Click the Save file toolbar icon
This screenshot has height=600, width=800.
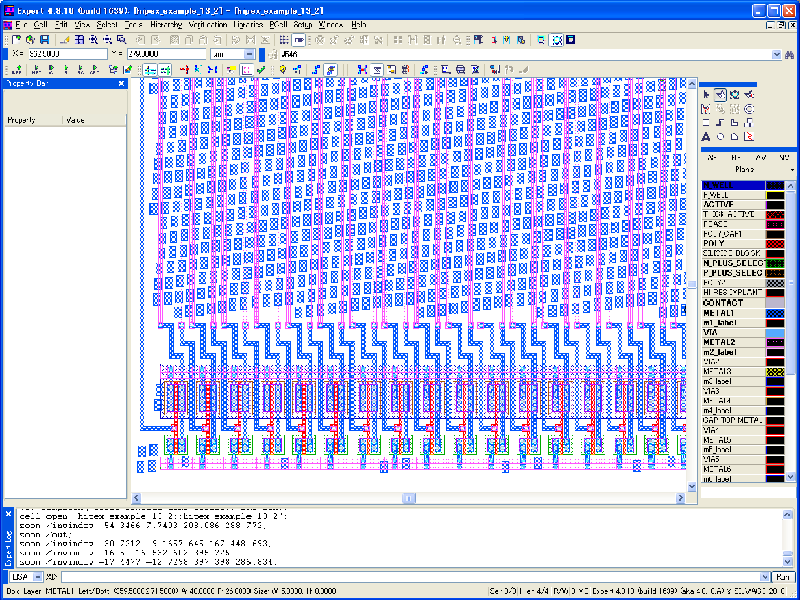click(46, 39)
